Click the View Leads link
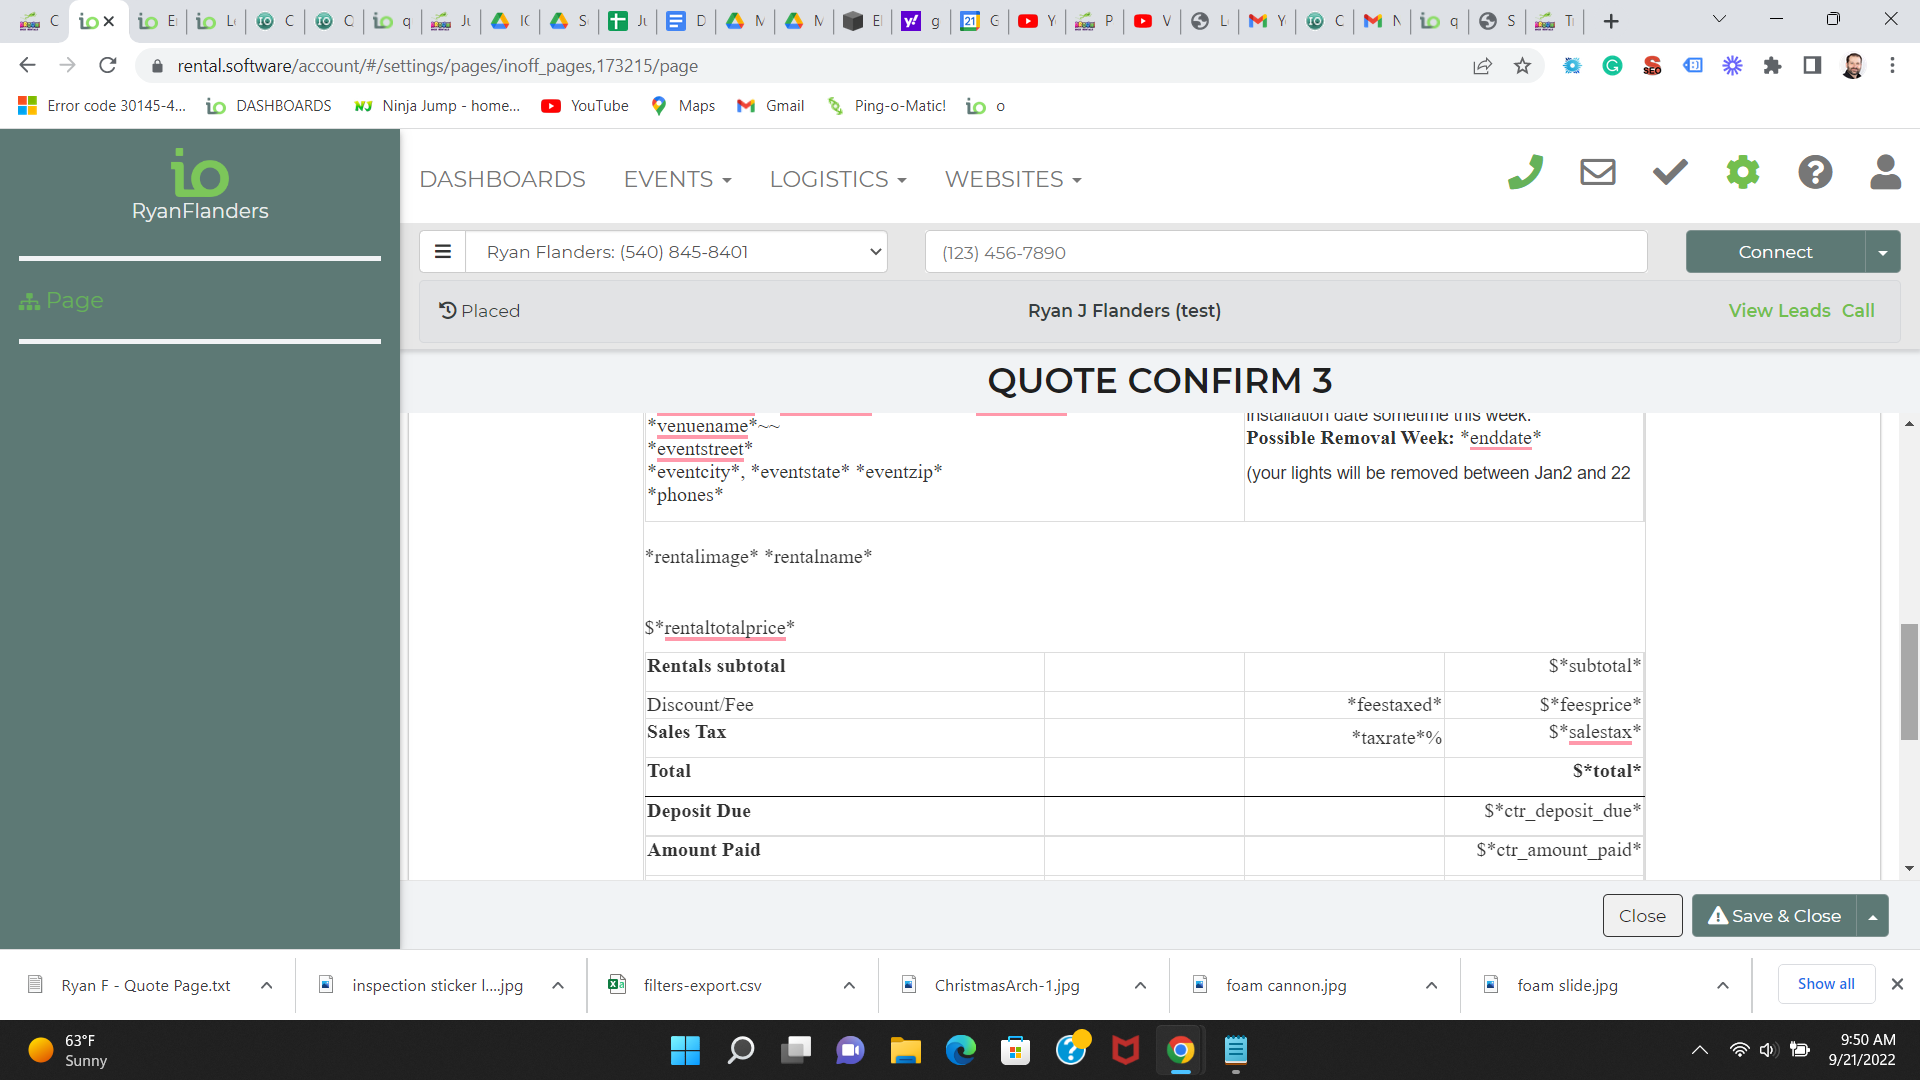This screenshot has width=1920, height=1080. 1779,311
